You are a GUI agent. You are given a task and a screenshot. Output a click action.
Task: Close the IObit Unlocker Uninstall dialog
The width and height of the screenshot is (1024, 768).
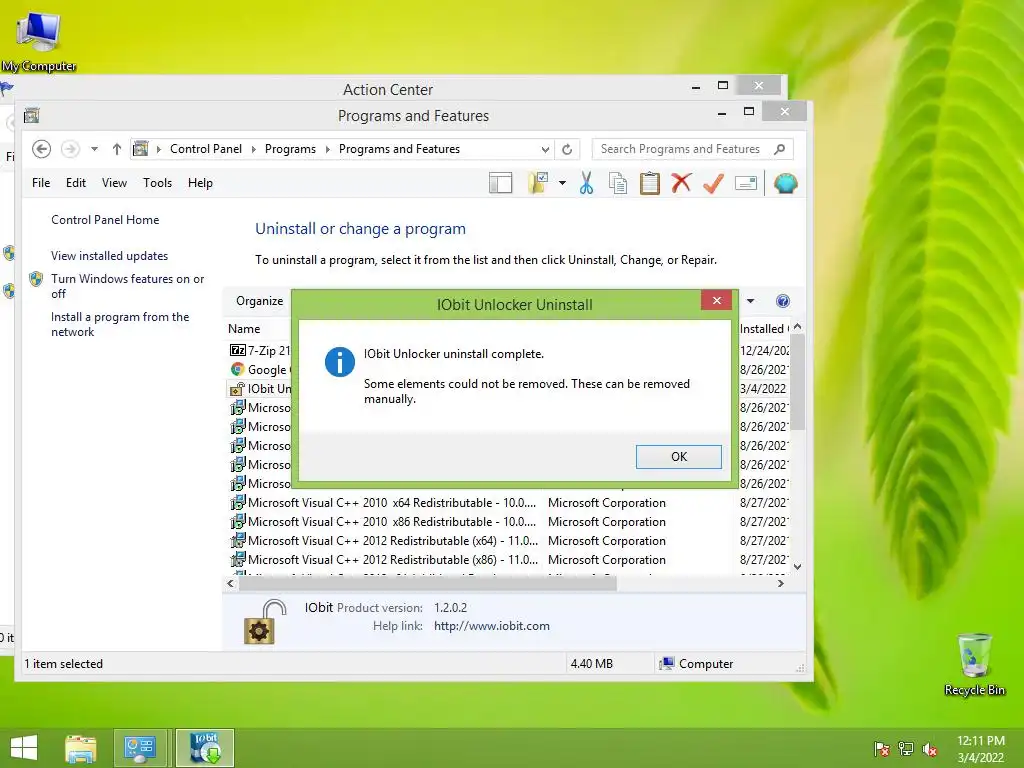point(716,300)
